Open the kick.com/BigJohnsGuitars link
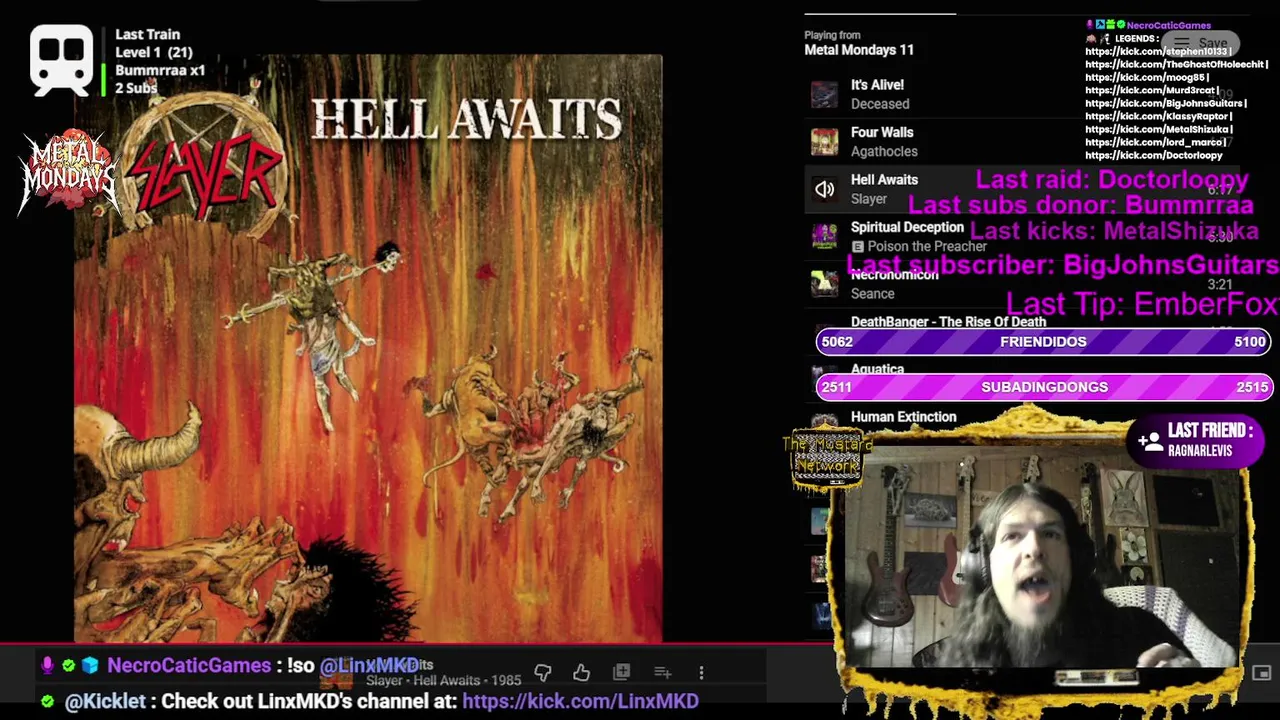Image resolution: width=1280 pixels, height=720 pixels. (1164, 103)
